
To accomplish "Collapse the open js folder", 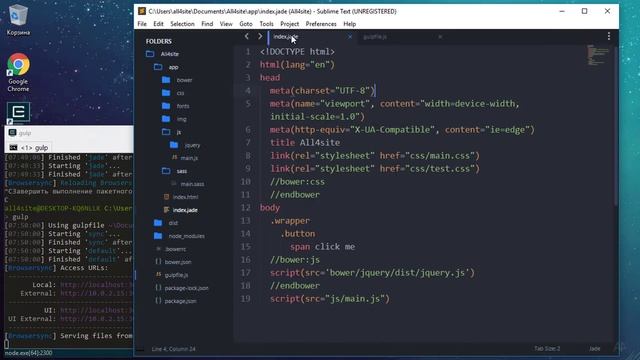I will [x=166, y=132].
